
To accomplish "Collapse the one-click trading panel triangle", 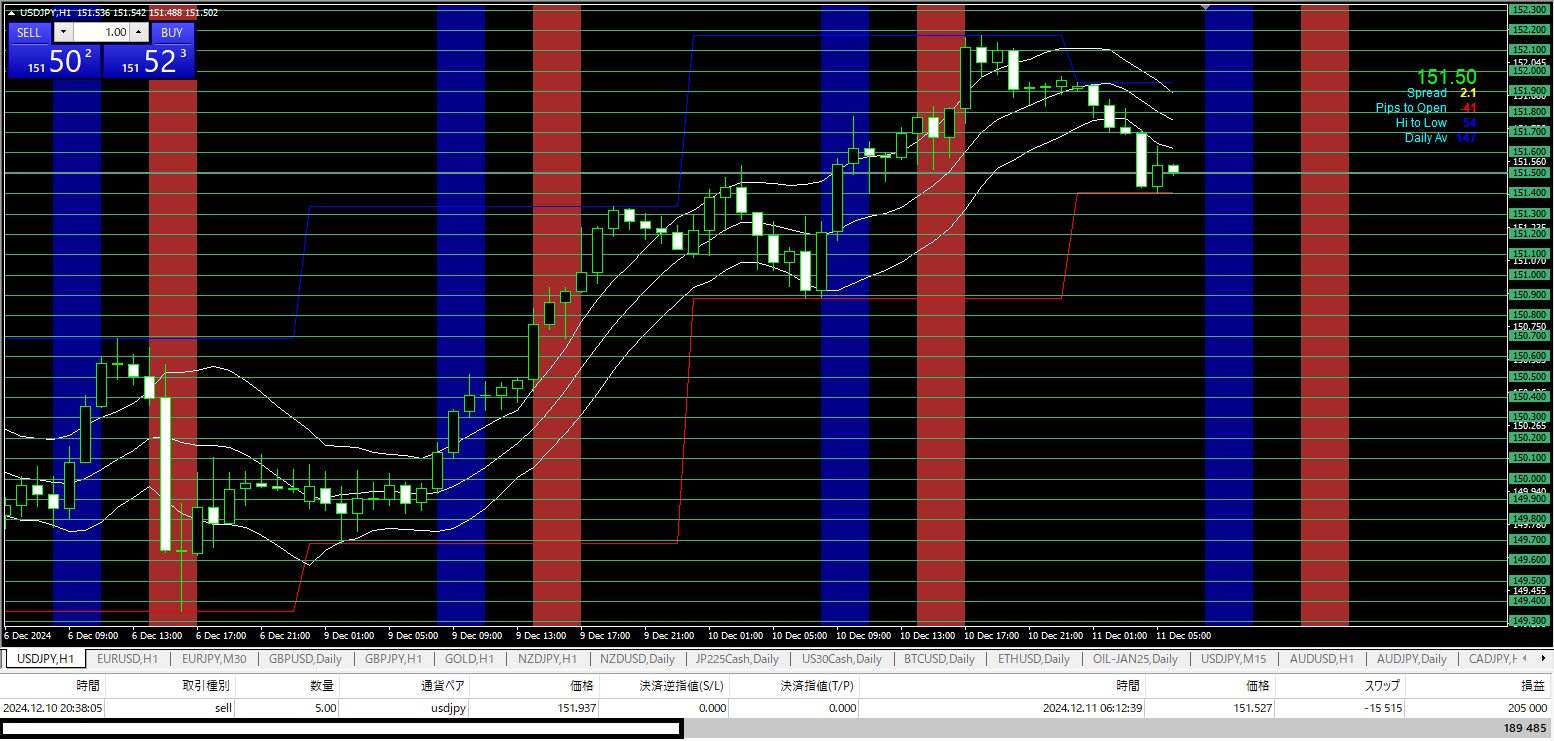I will coord(11,13).
